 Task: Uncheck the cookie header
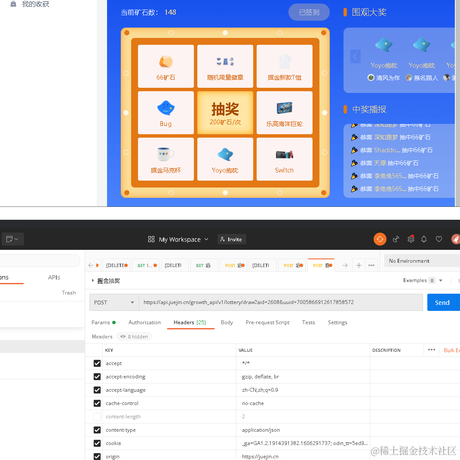(97, 443)
